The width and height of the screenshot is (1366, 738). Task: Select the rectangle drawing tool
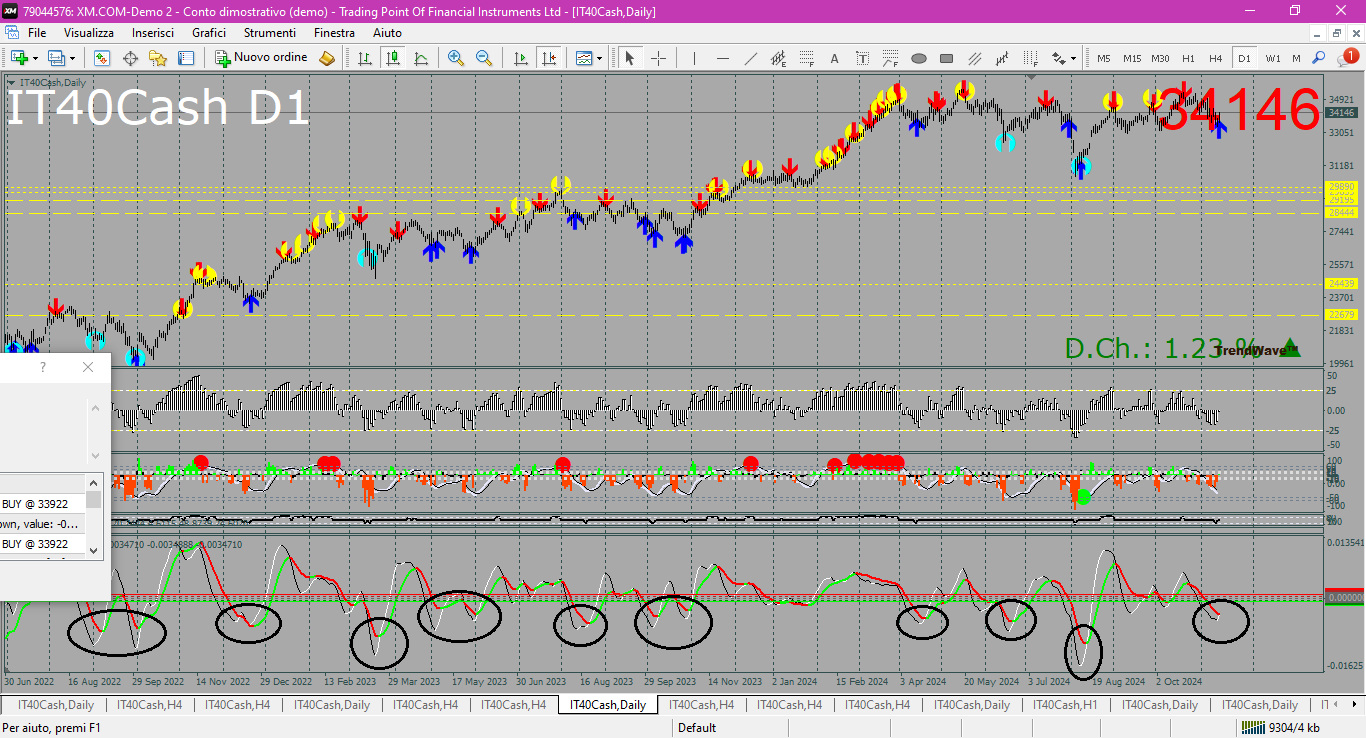click(x=947, y=58)
